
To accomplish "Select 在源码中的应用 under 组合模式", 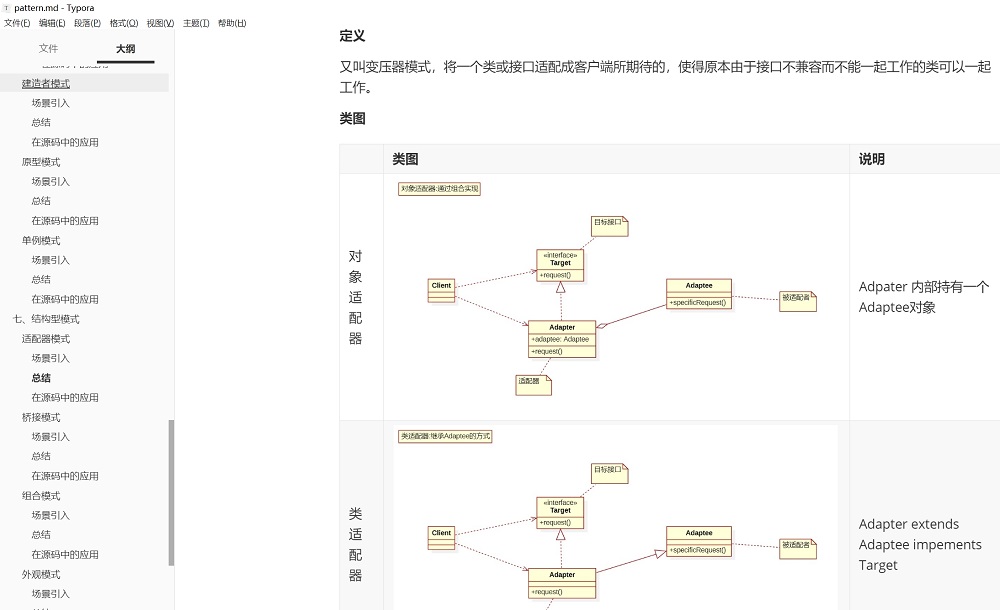I will [65, 554].
